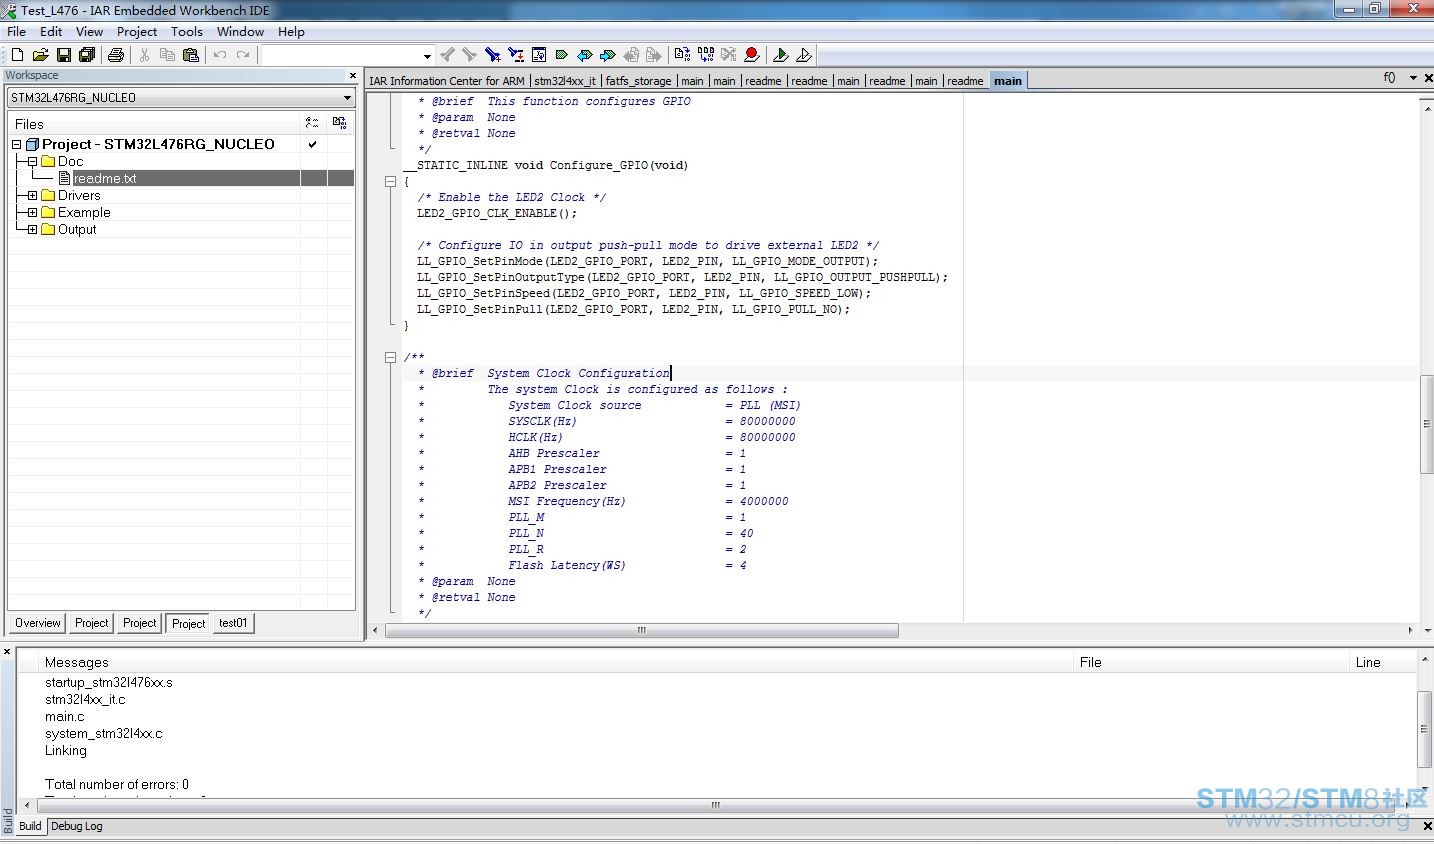Fold the System Clock Configuration comment block
Screen dimensions: 1434x844
click(390, 357)
